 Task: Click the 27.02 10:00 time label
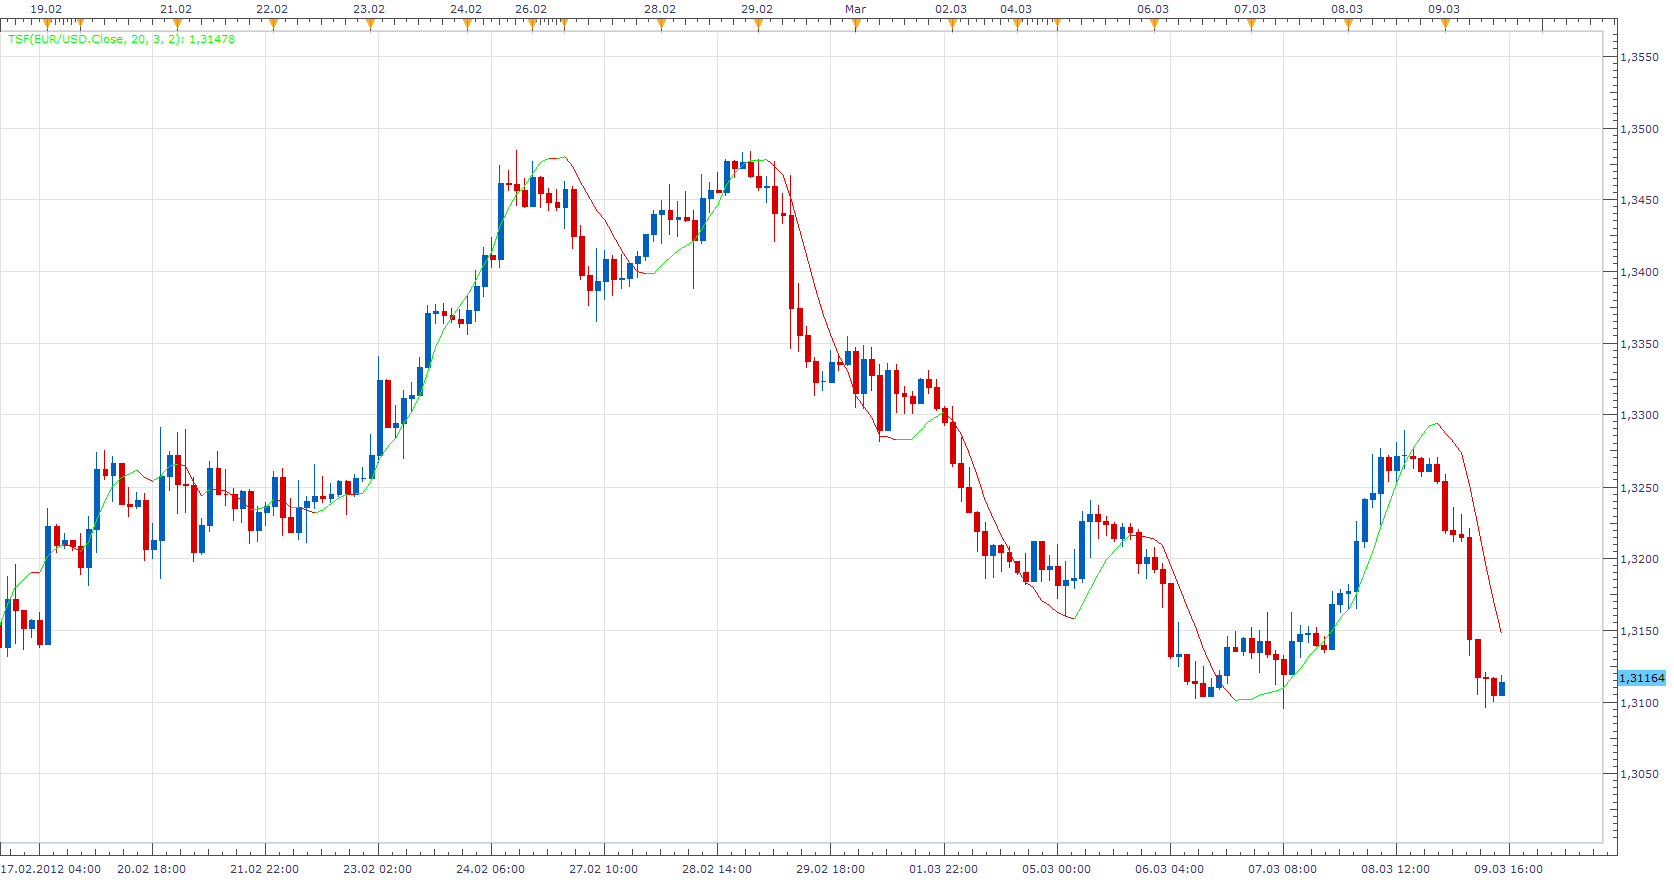coord(603,869)
